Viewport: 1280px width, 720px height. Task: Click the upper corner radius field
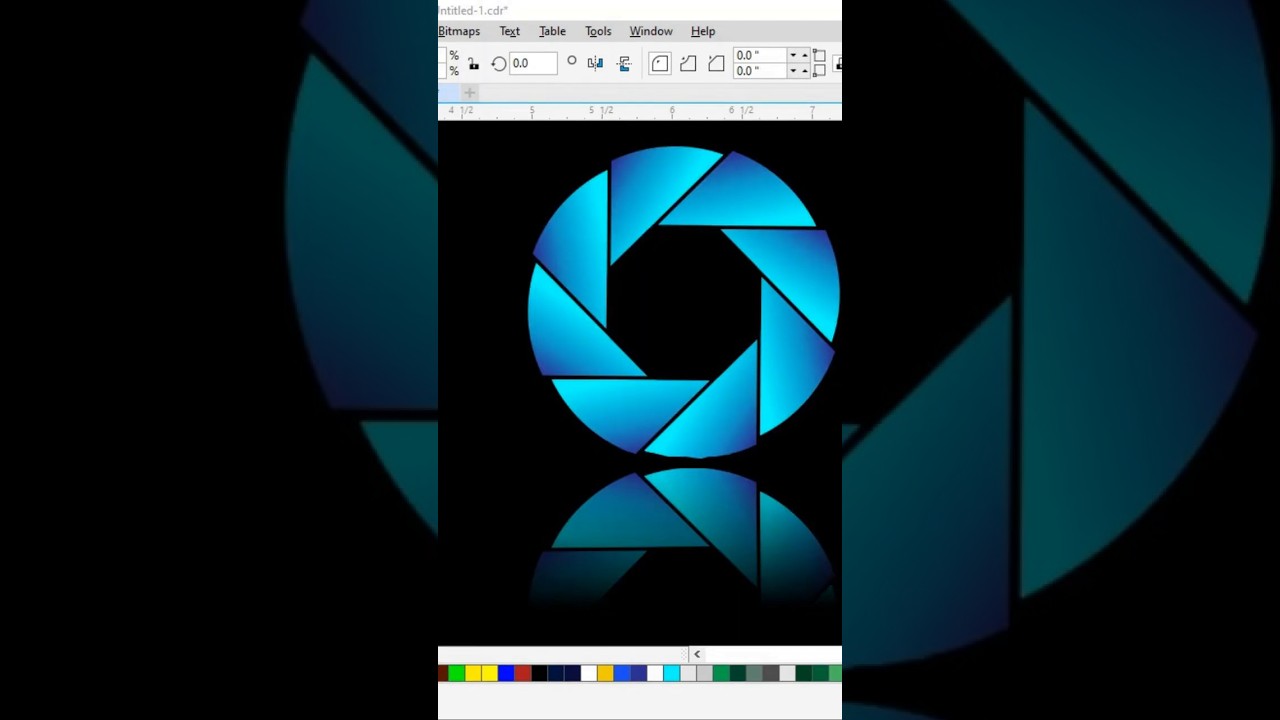(760, 55)
